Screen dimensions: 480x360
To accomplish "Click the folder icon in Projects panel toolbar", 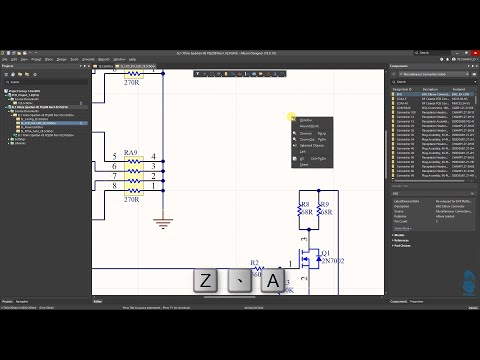I will (20, 74).
